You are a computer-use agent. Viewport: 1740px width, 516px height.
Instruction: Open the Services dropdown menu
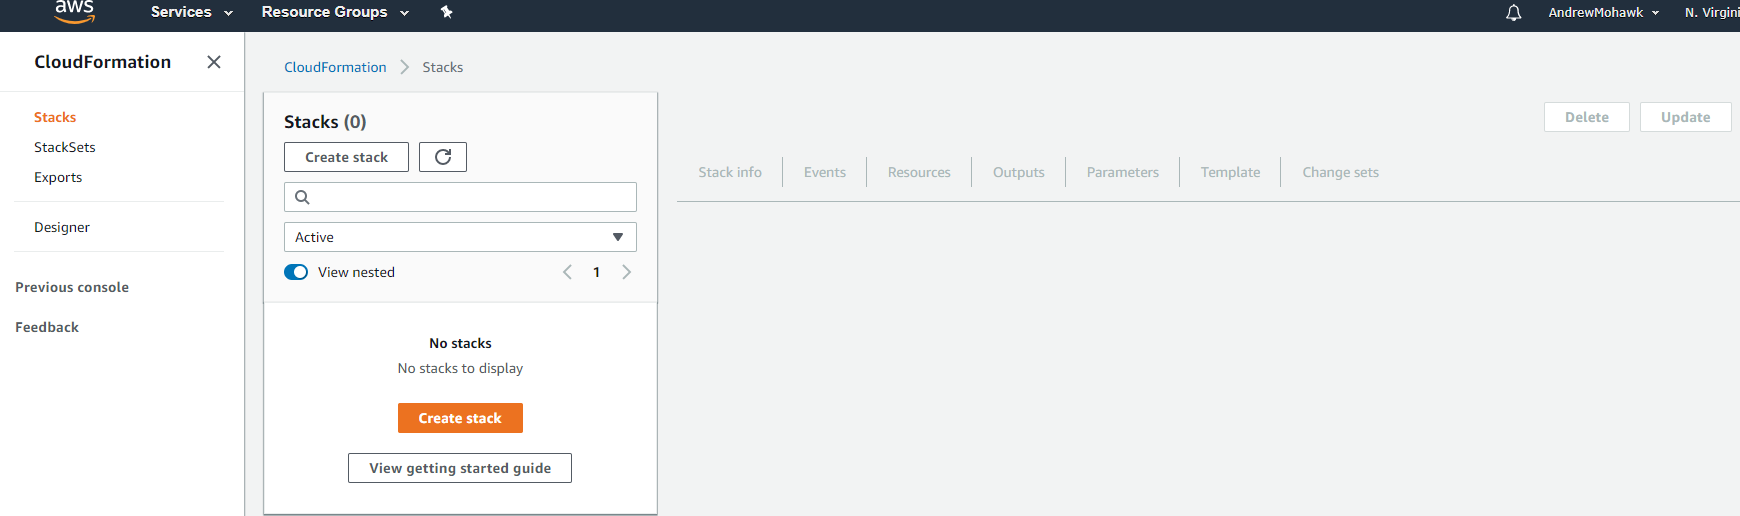tap(192, 12)
